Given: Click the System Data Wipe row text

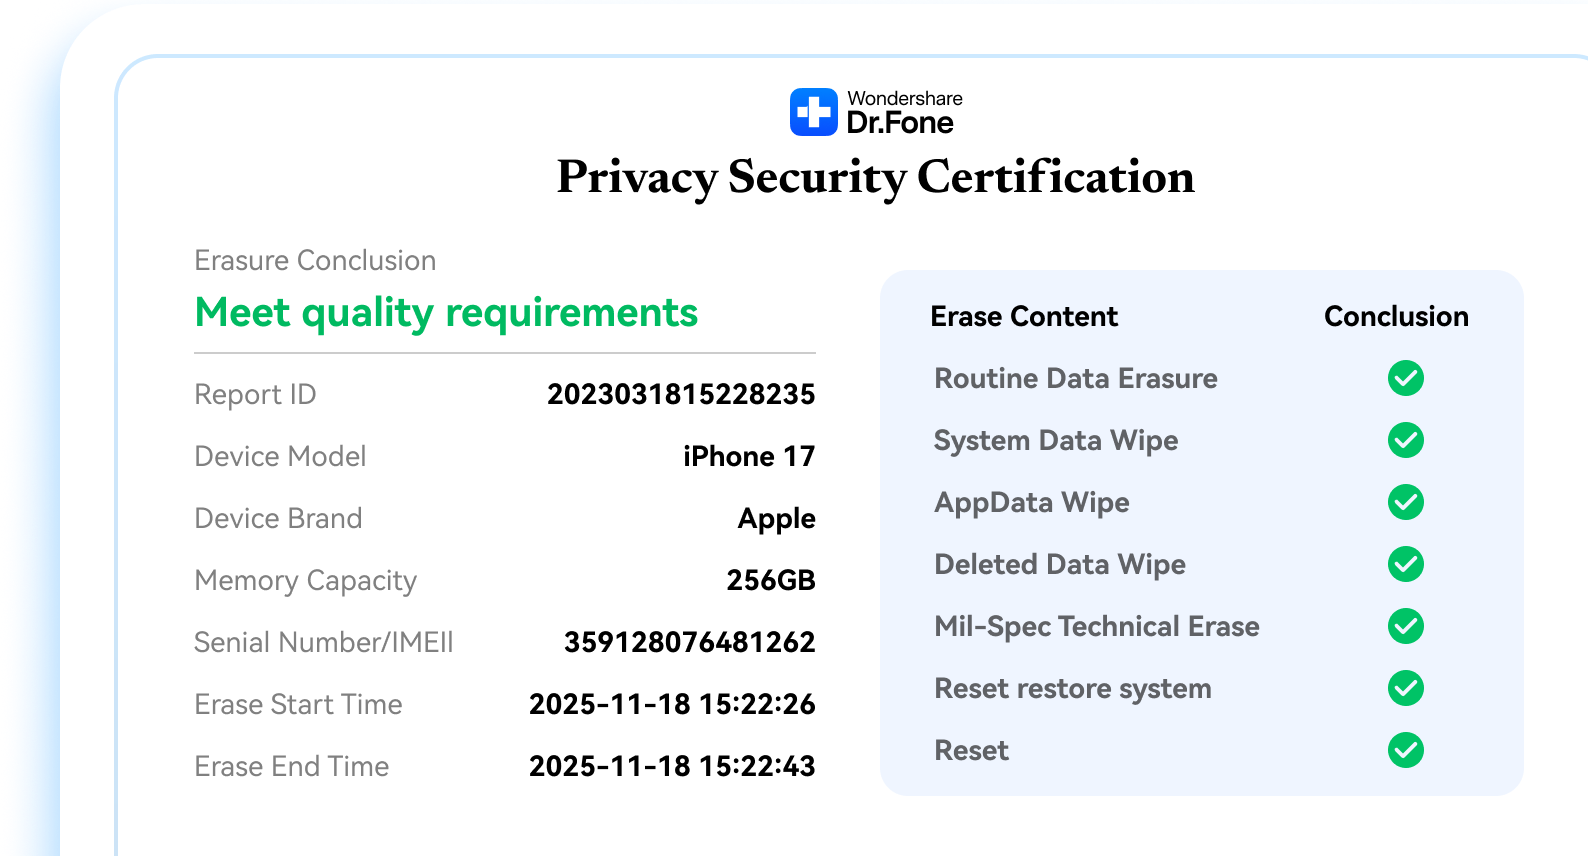Looking at the screenshot, I should 1056,441.
